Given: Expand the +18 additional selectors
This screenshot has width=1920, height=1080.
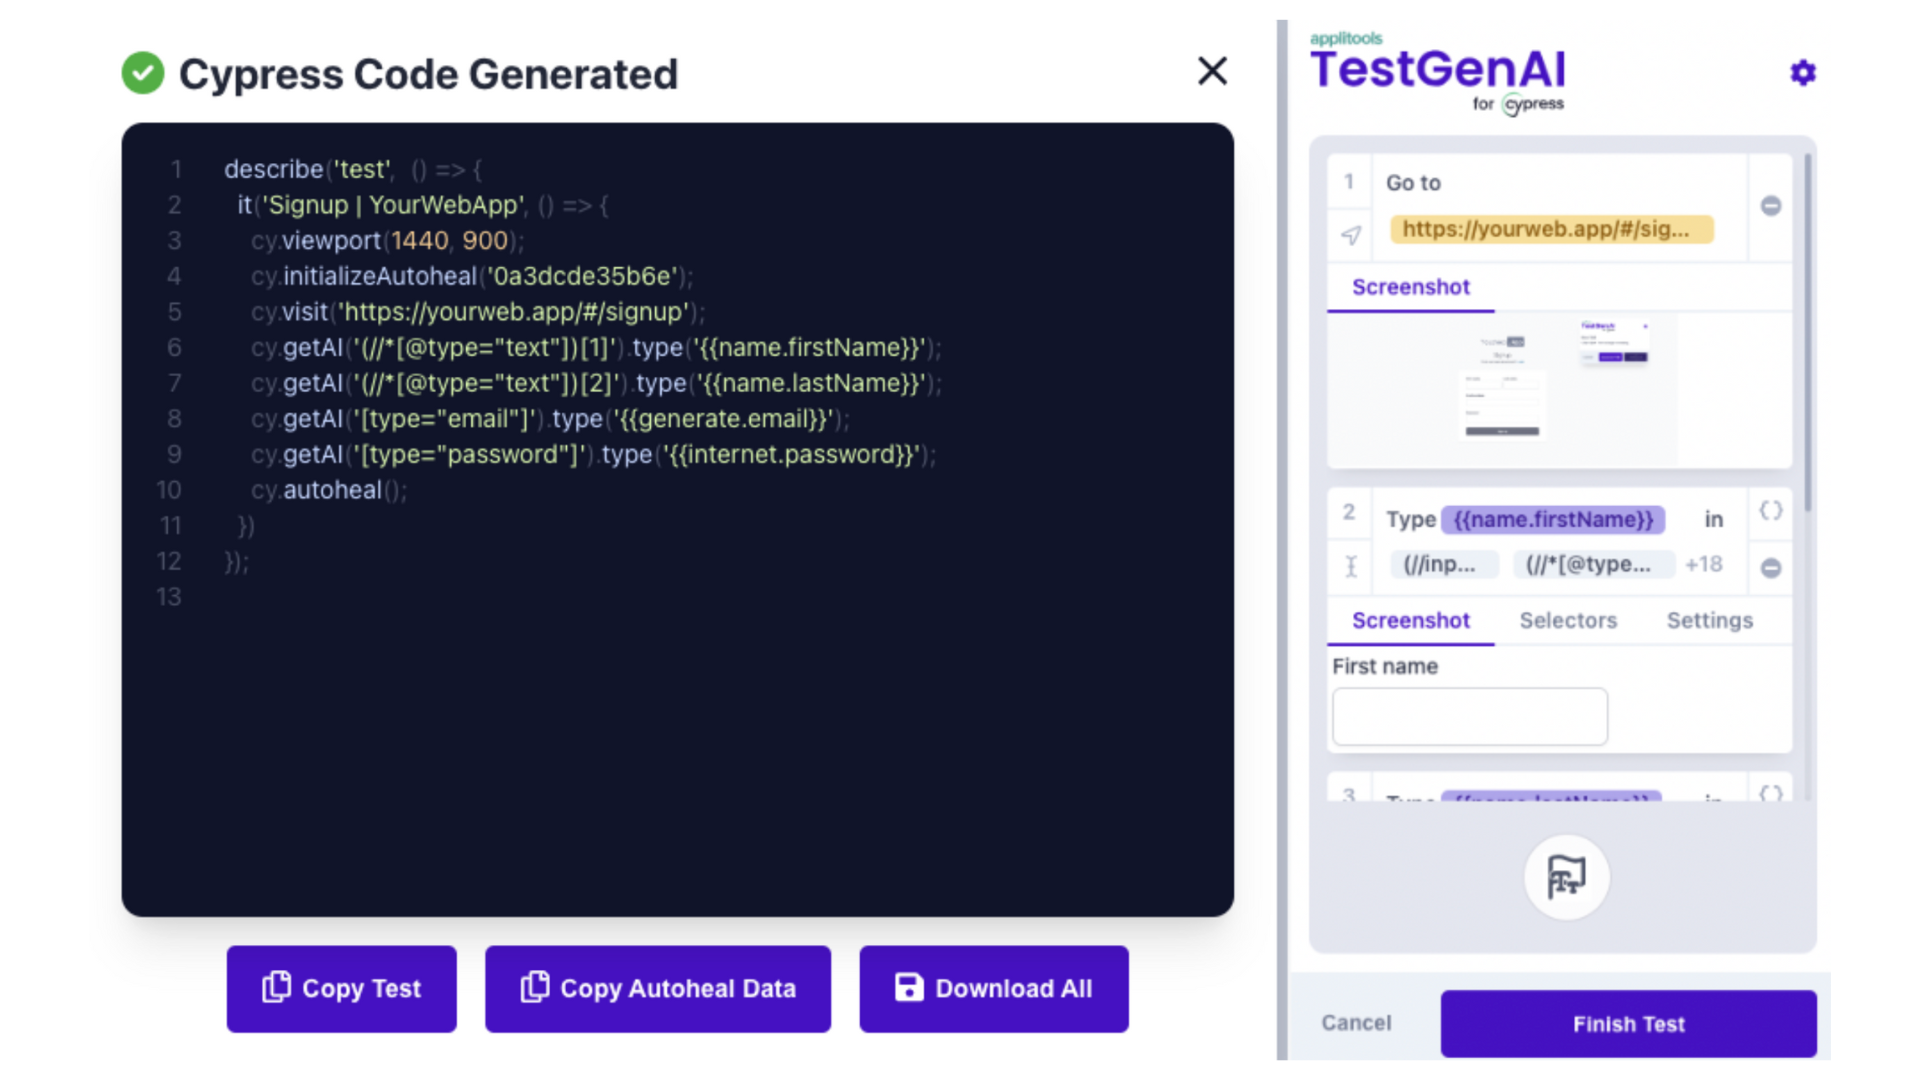Looking at the screenshot, I should pyautogui.click(x=1704, y=564).
